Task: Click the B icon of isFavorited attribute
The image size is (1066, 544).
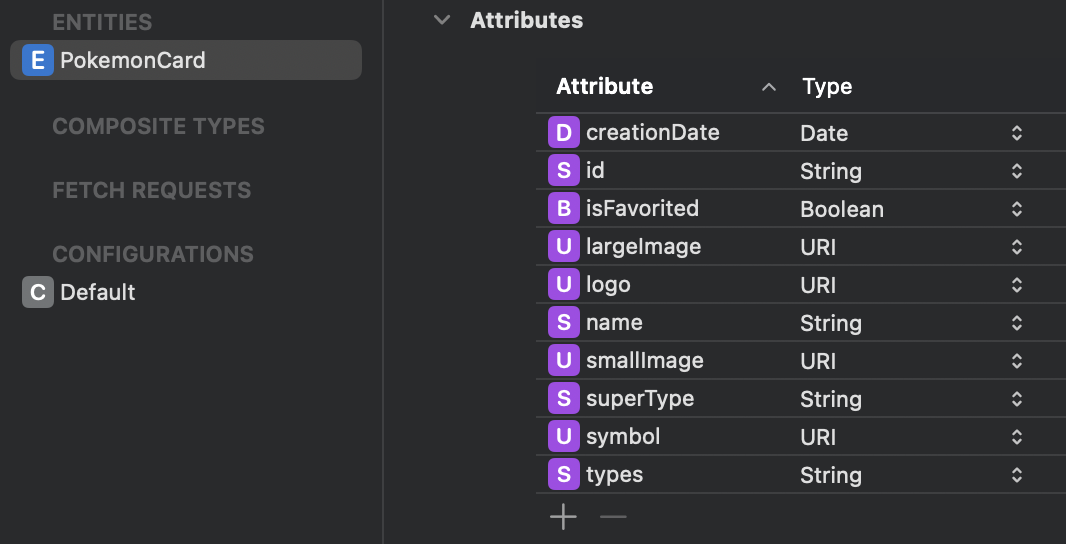Action: point(564,209)
